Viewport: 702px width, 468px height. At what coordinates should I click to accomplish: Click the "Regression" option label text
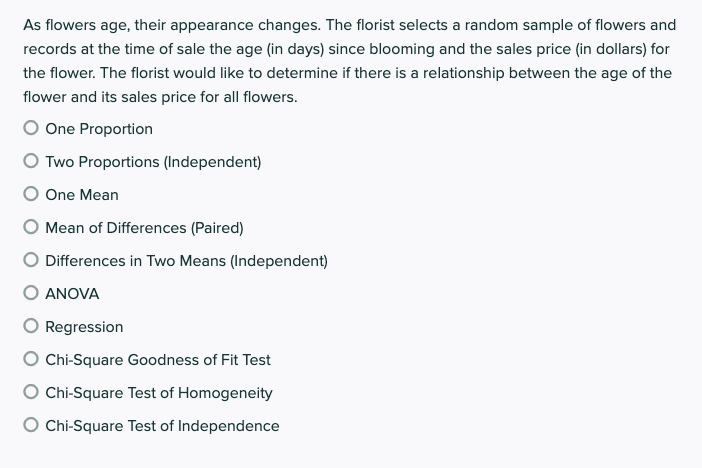[x=84, y=327]
